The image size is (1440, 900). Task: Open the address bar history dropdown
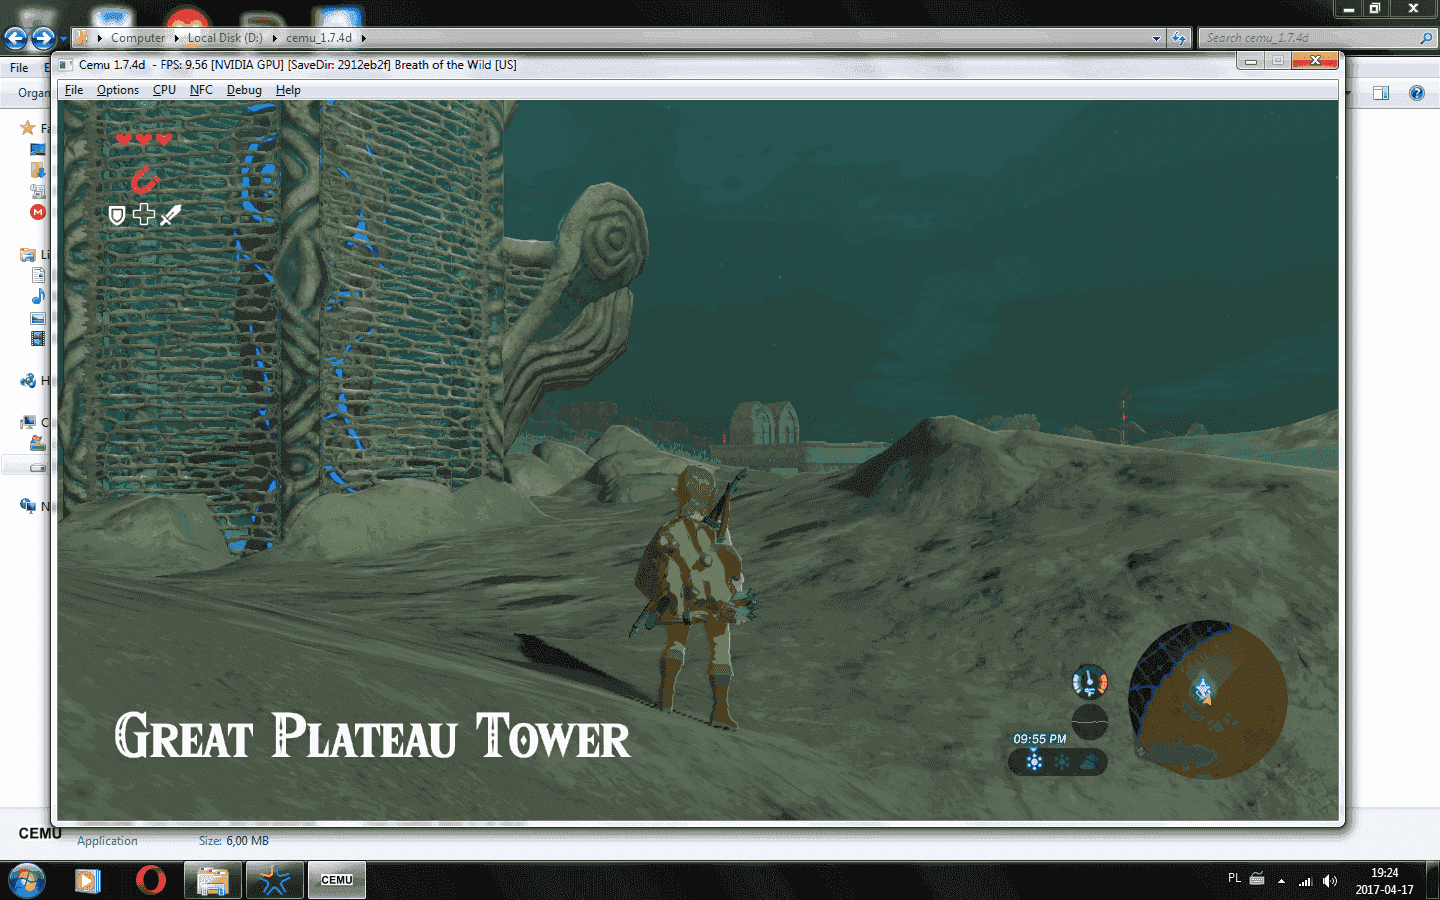point(1156,38)
